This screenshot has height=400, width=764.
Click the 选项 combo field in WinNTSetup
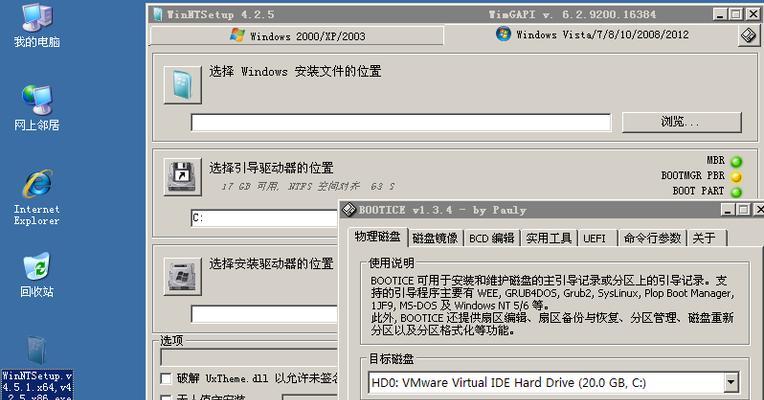tap(249, 357)
